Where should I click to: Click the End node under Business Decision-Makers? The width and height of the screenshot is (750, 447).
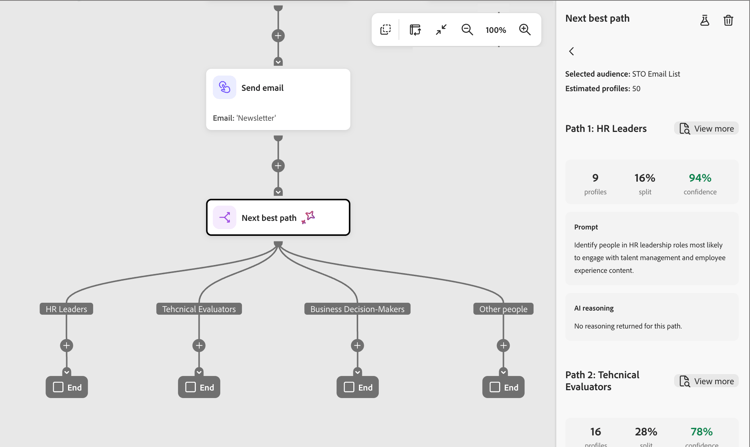point(357,387)
